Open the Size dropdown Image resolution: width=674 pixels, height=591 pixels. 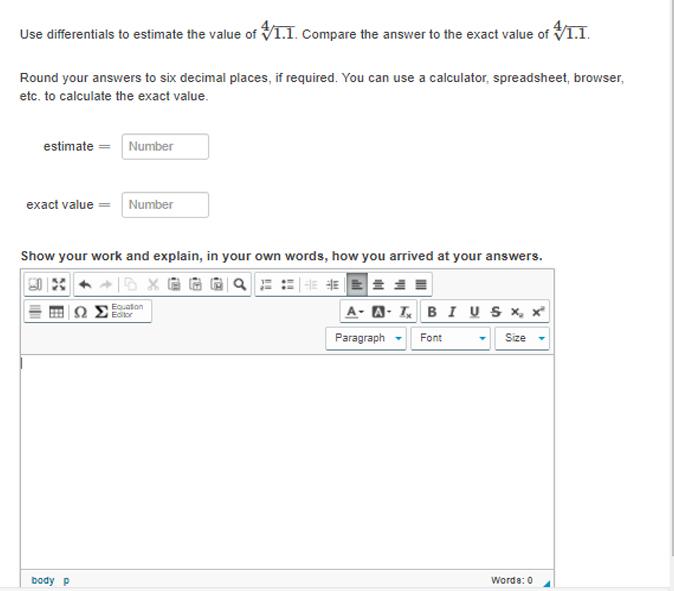(522, 338)
